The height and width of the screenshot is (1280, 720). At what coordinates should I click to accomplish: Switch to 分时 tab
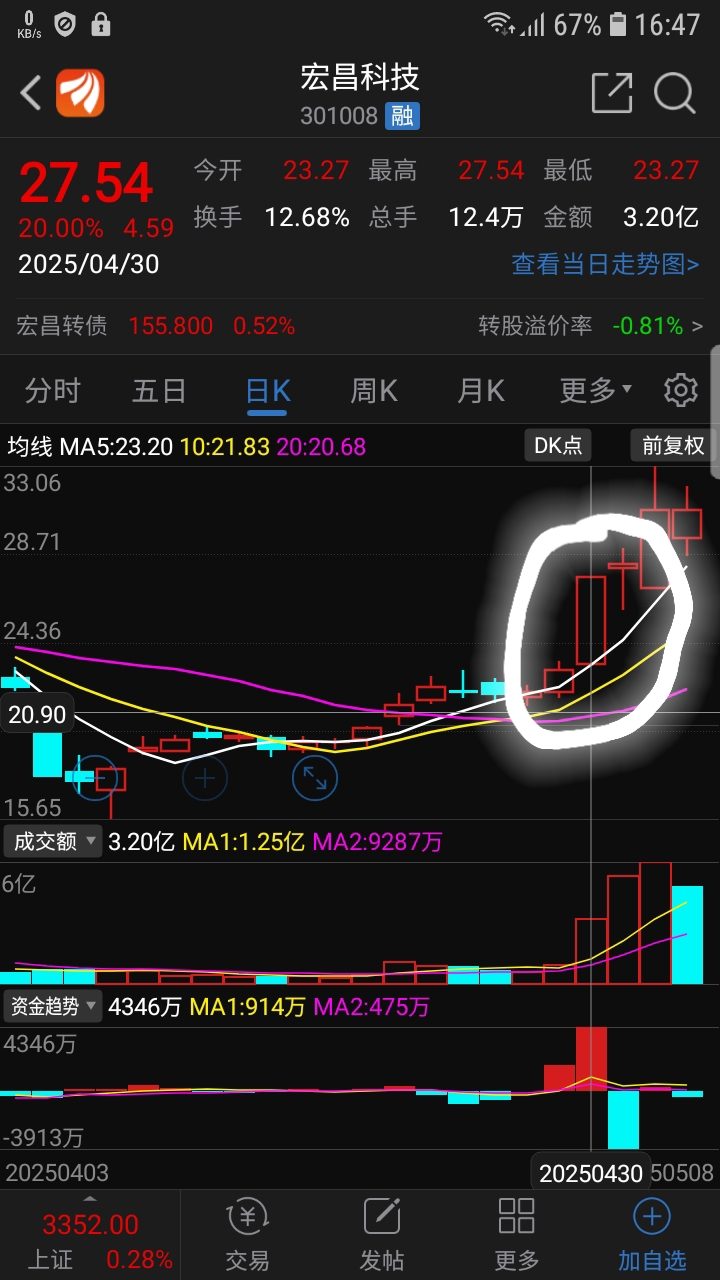[52, 390]
